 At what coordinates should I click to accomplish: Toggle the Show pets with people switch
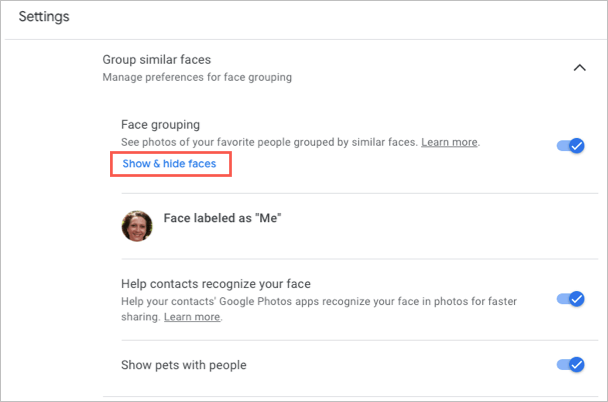tap(570, 364)
